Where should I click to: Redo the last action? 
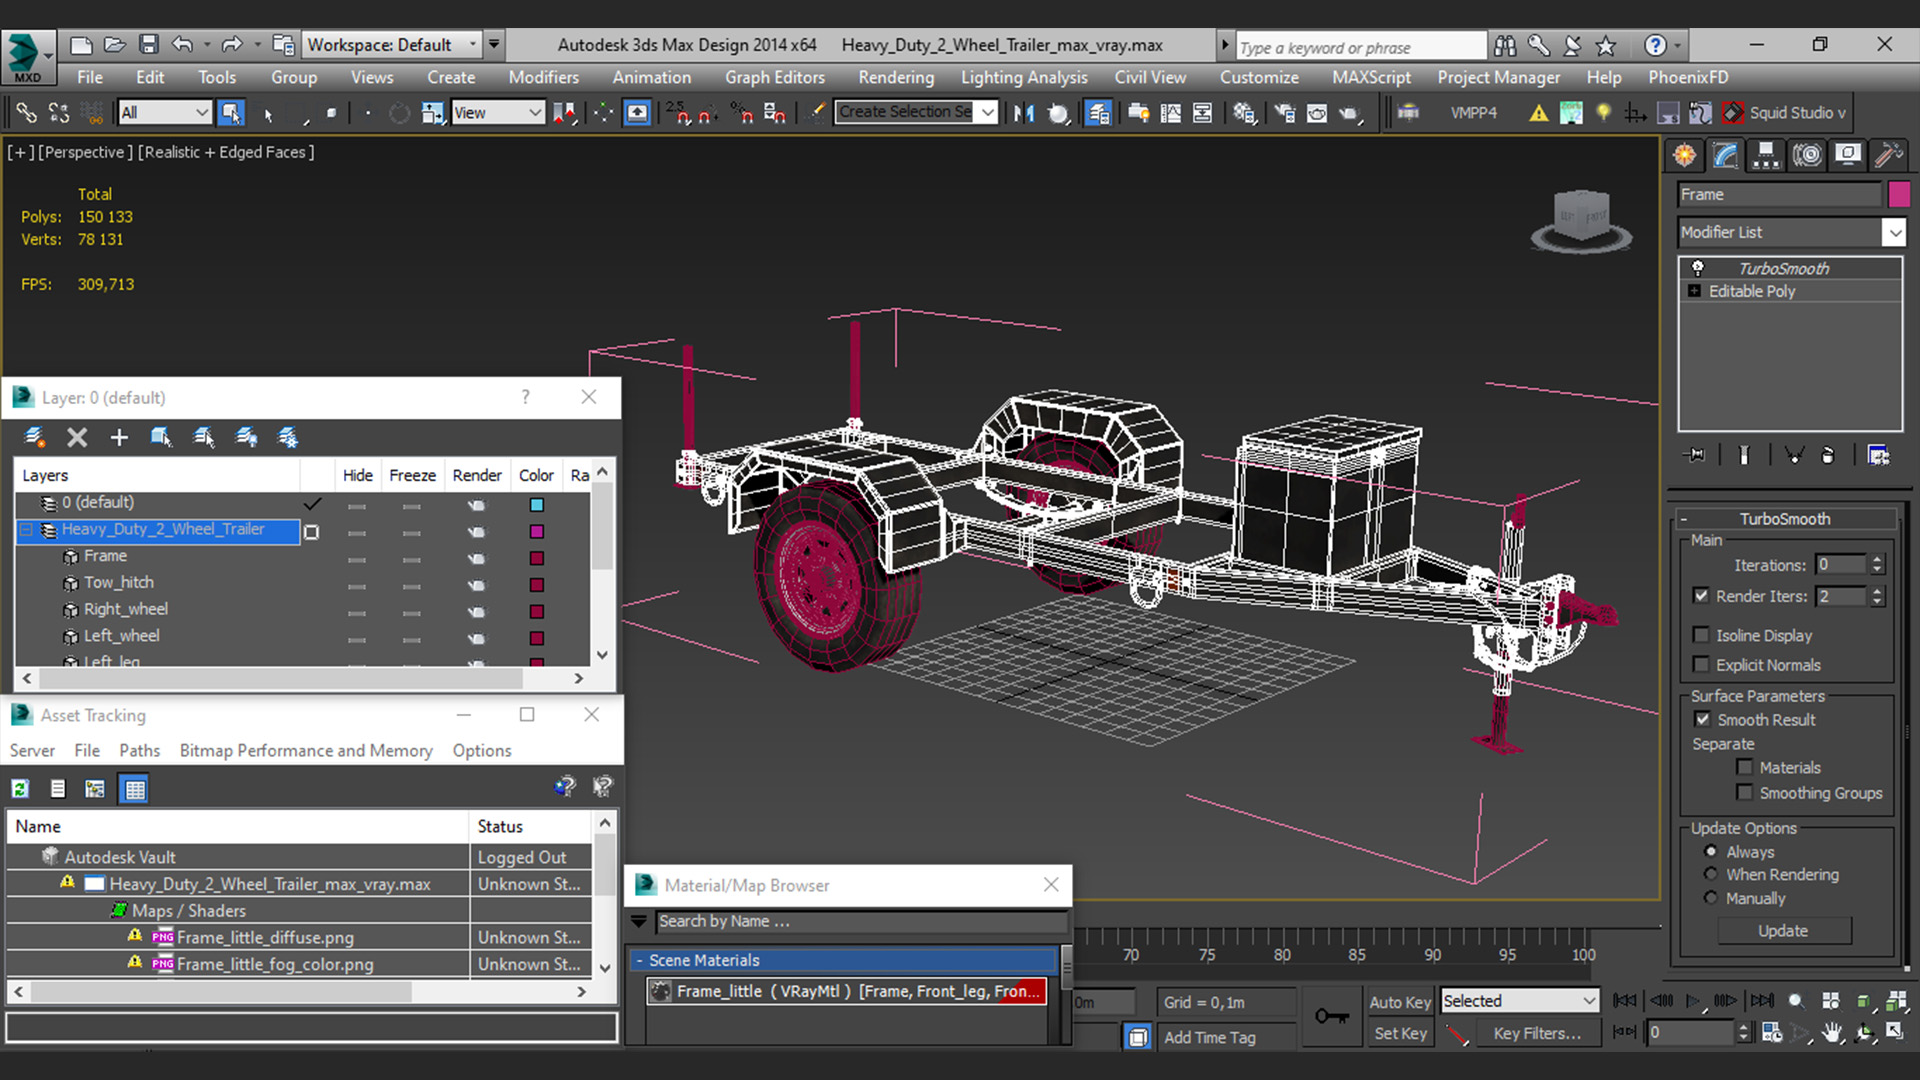click(x=232, y=45)
